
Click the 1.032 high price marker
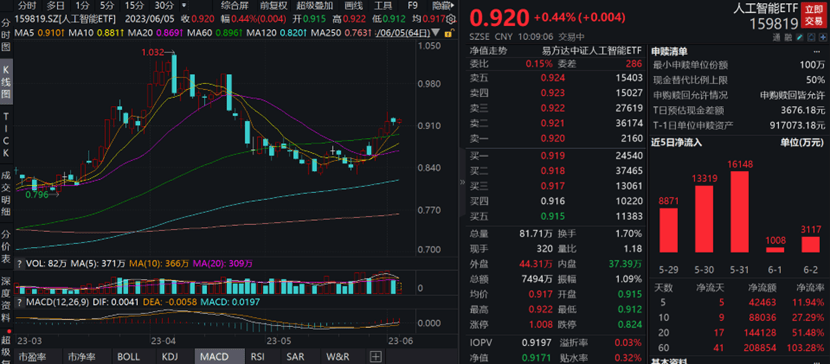pos(152,52)
